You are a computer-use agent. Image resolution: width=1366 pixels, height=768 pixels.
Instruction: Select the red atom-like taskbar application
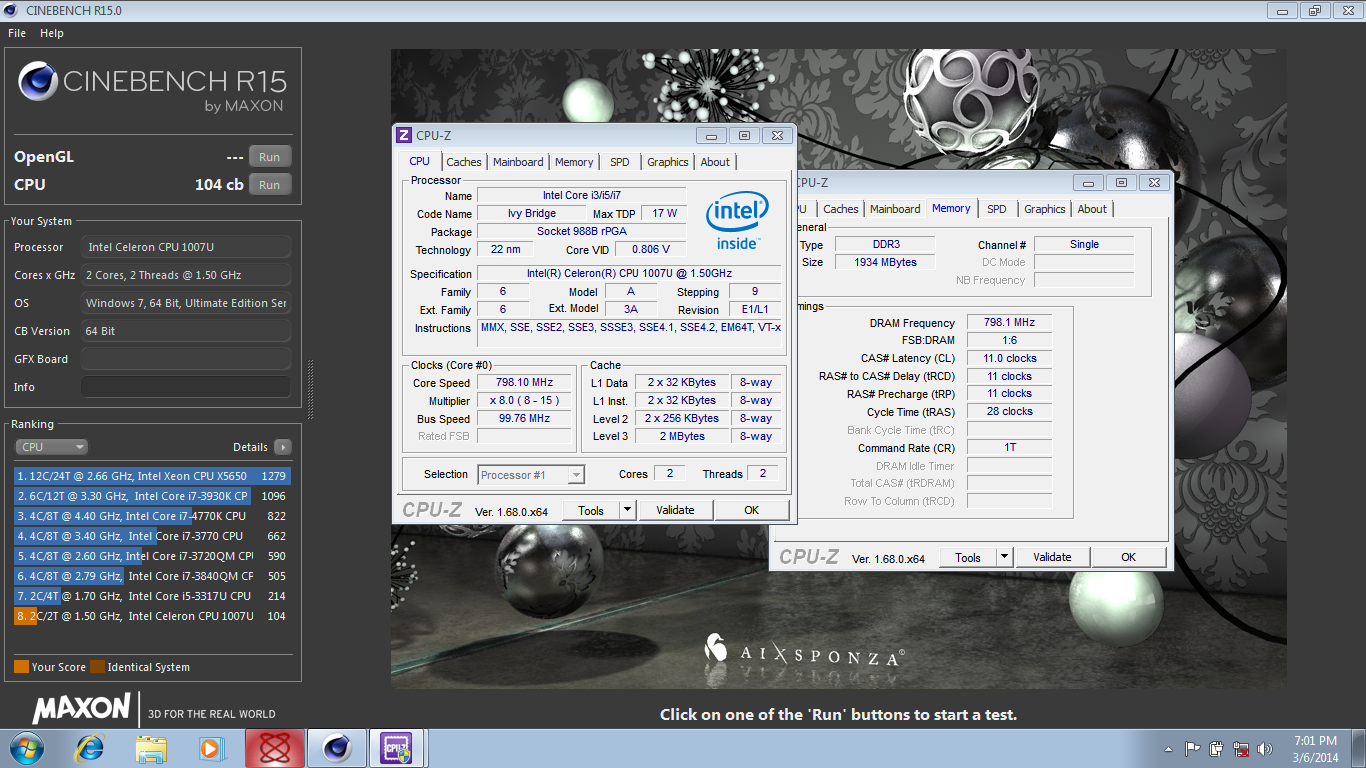coord(274,747)
